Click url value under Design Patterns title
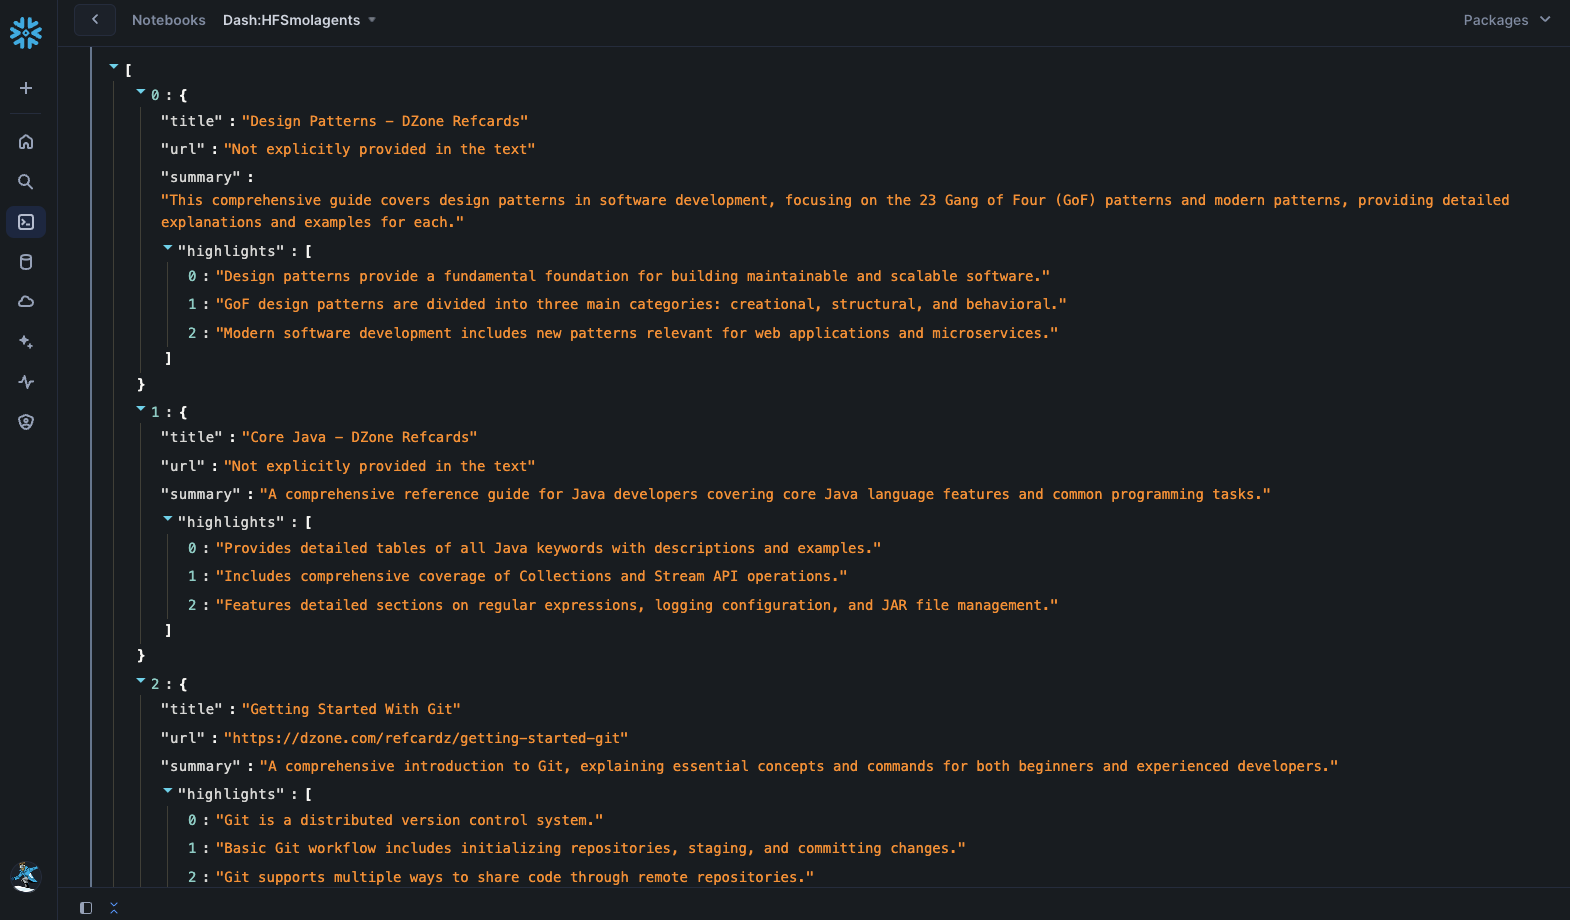Viewport: 1570px width, 920px height. 380,149
